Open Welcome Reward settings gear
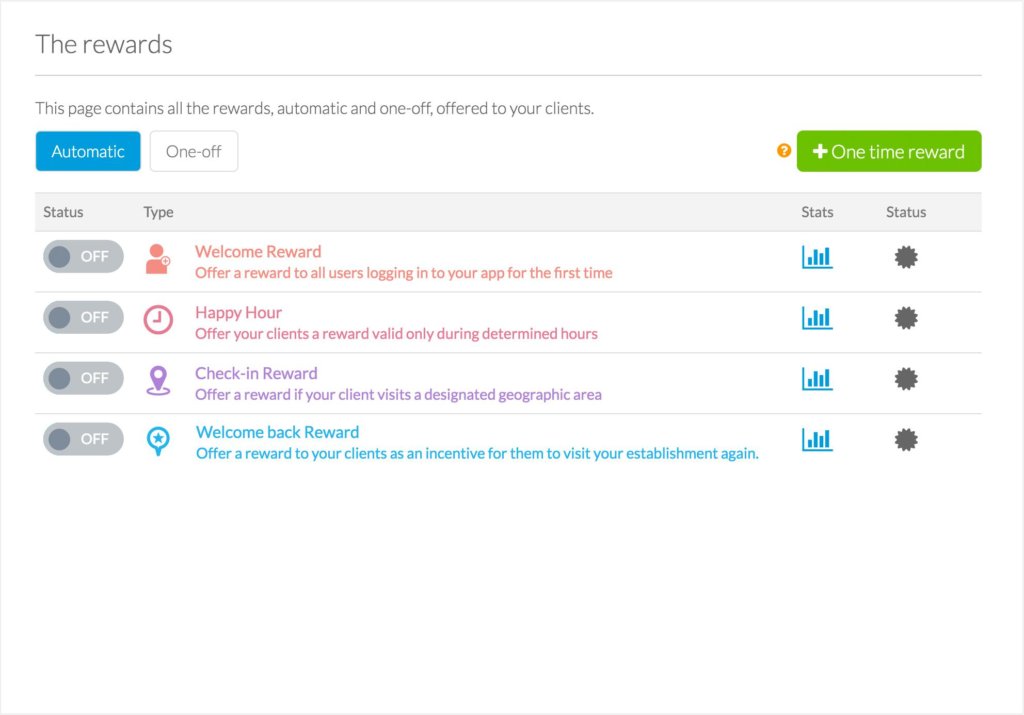The width and height of the screenshot is (1024, 715). click(906, 257)
